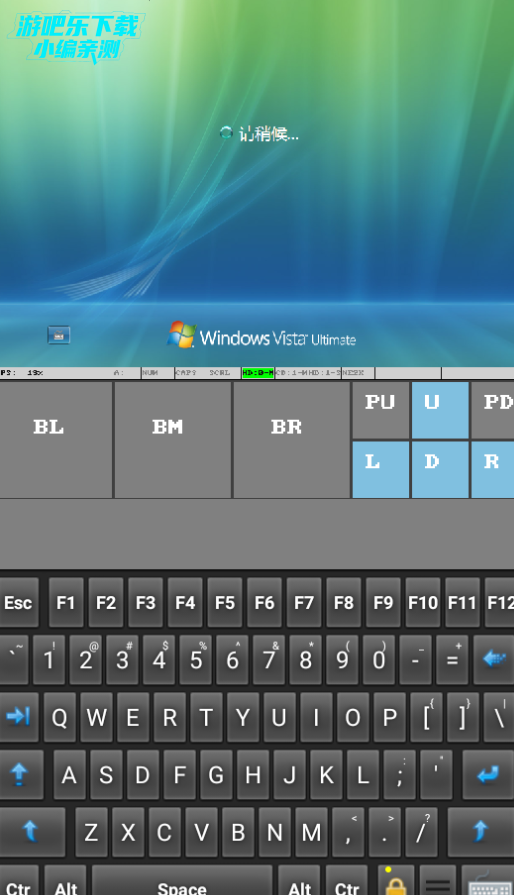This screenshot has height=895, width=514.
Task: Tap the backtick/tilde key
Action: tap(14, 660)
